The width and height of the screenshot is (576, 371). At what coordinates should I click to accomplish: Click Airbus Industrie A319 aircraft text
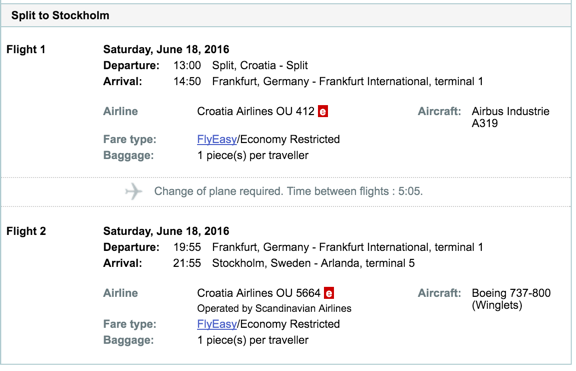point(510,117)
